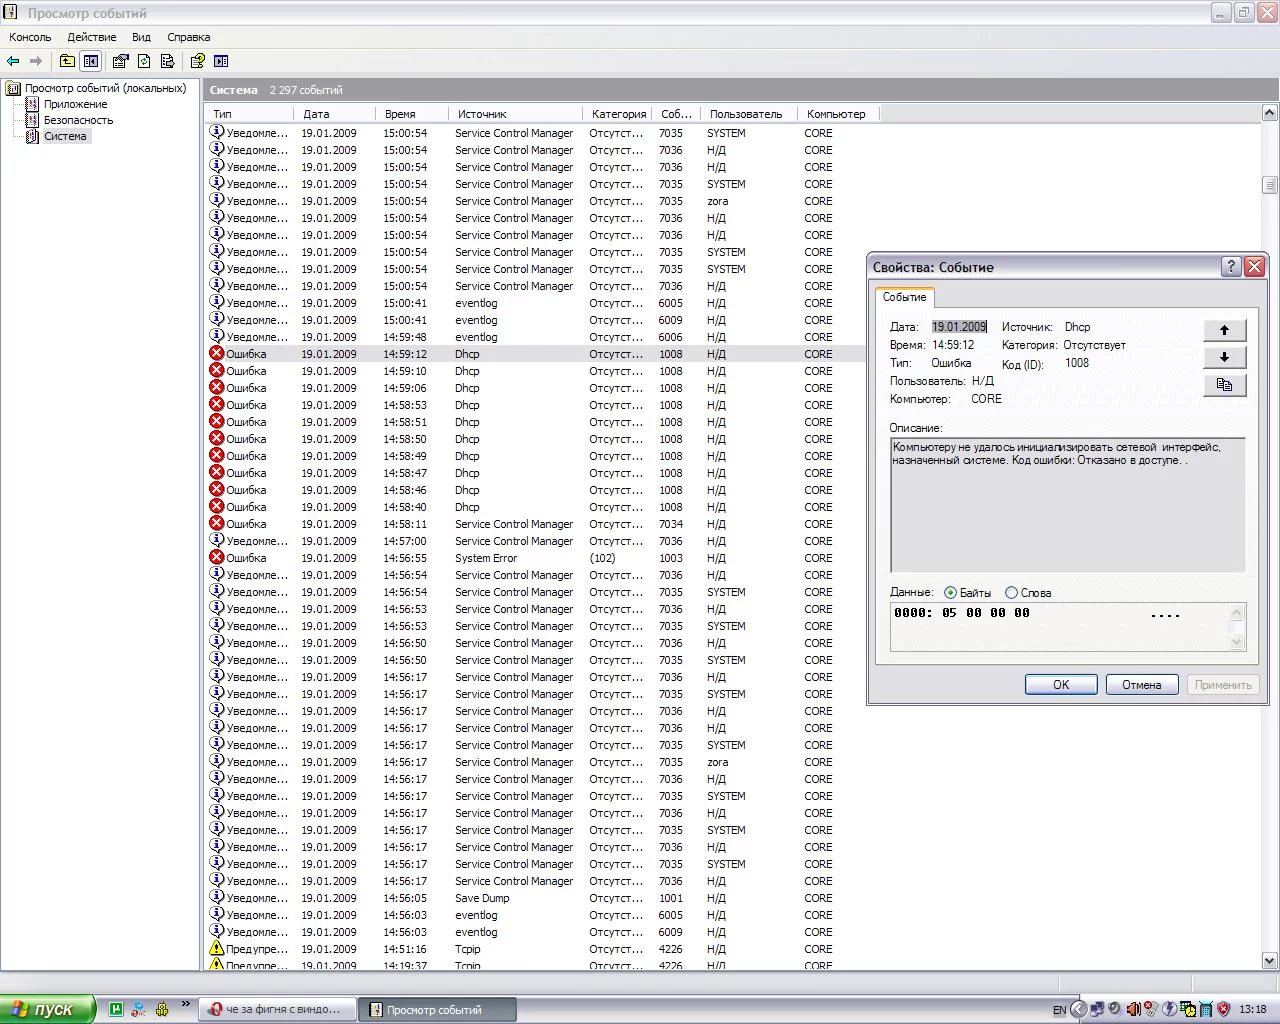Open the Действие menu

click(x=91, y=37)
